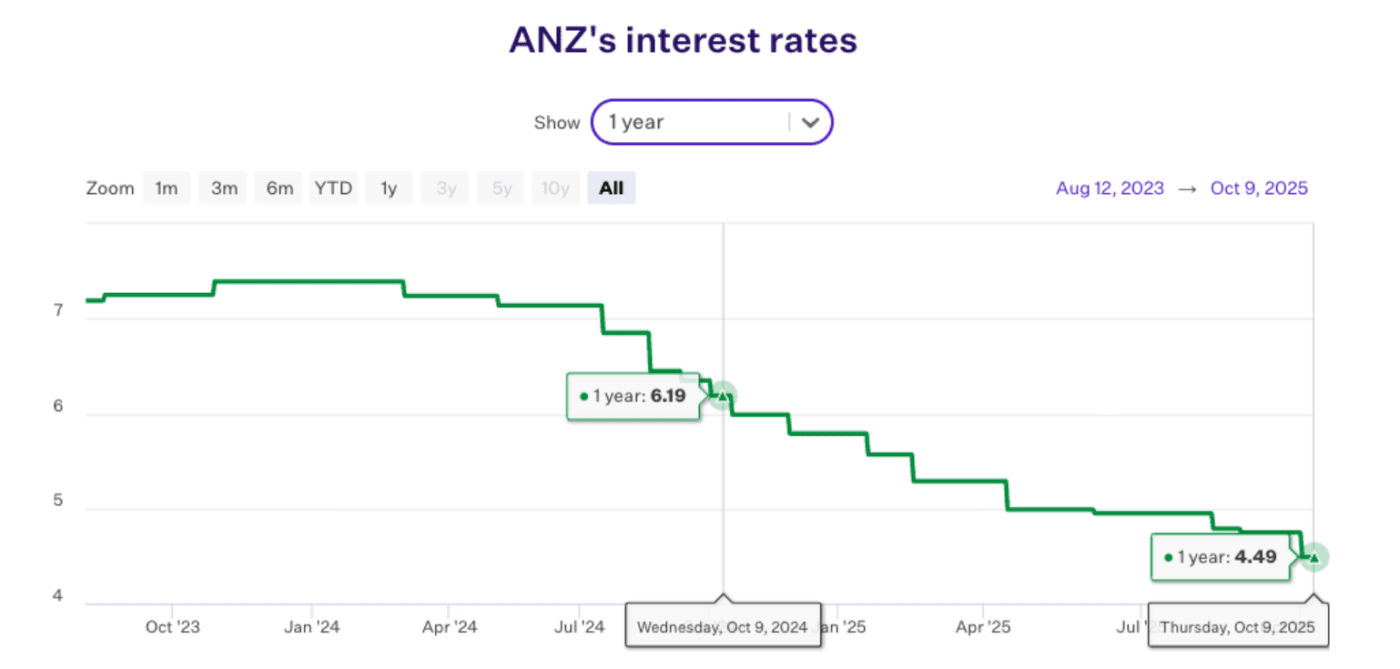Screen dimensions: 1400x669
Task: Click the dropdown chevron arrow icon
Action: pyautogui.click(x=811, y=123)
